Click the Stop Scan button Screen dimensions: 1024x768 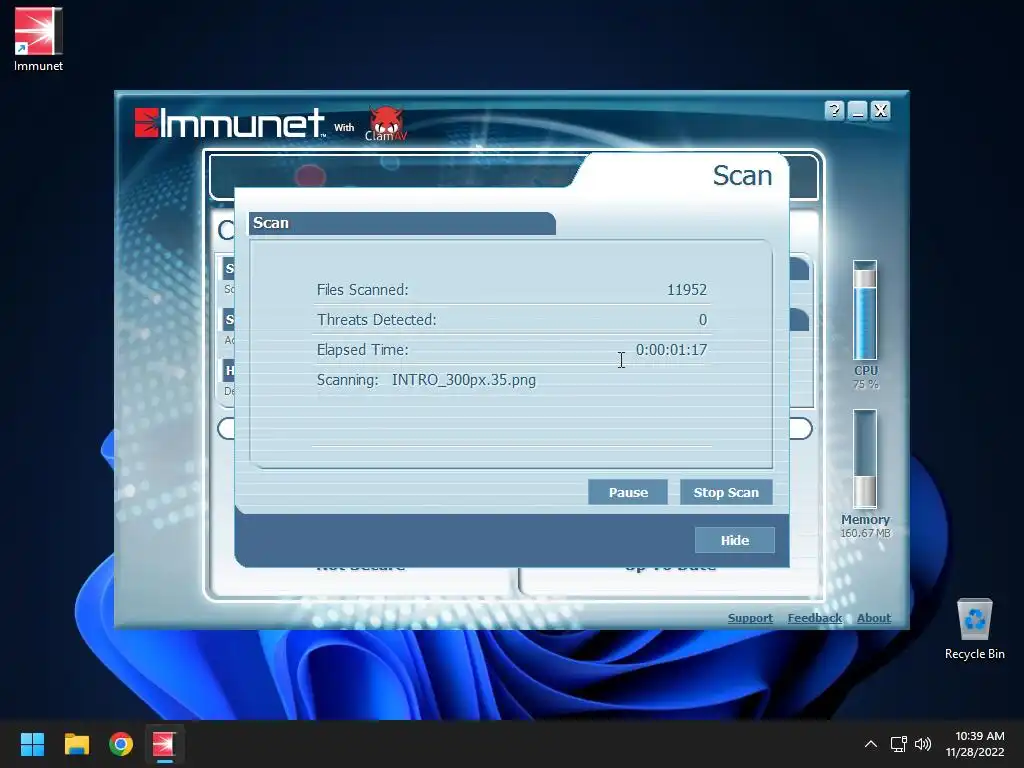coord(726,492)
